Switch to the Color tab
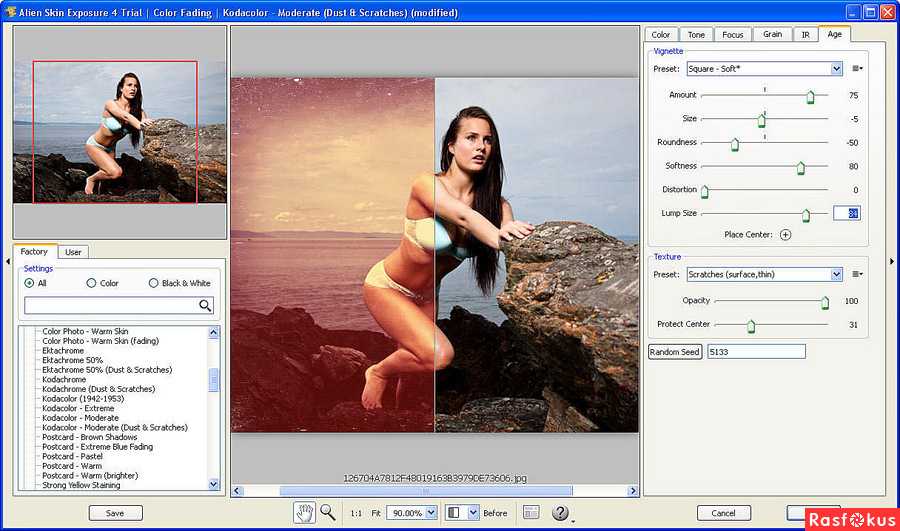 click(661, 34)
